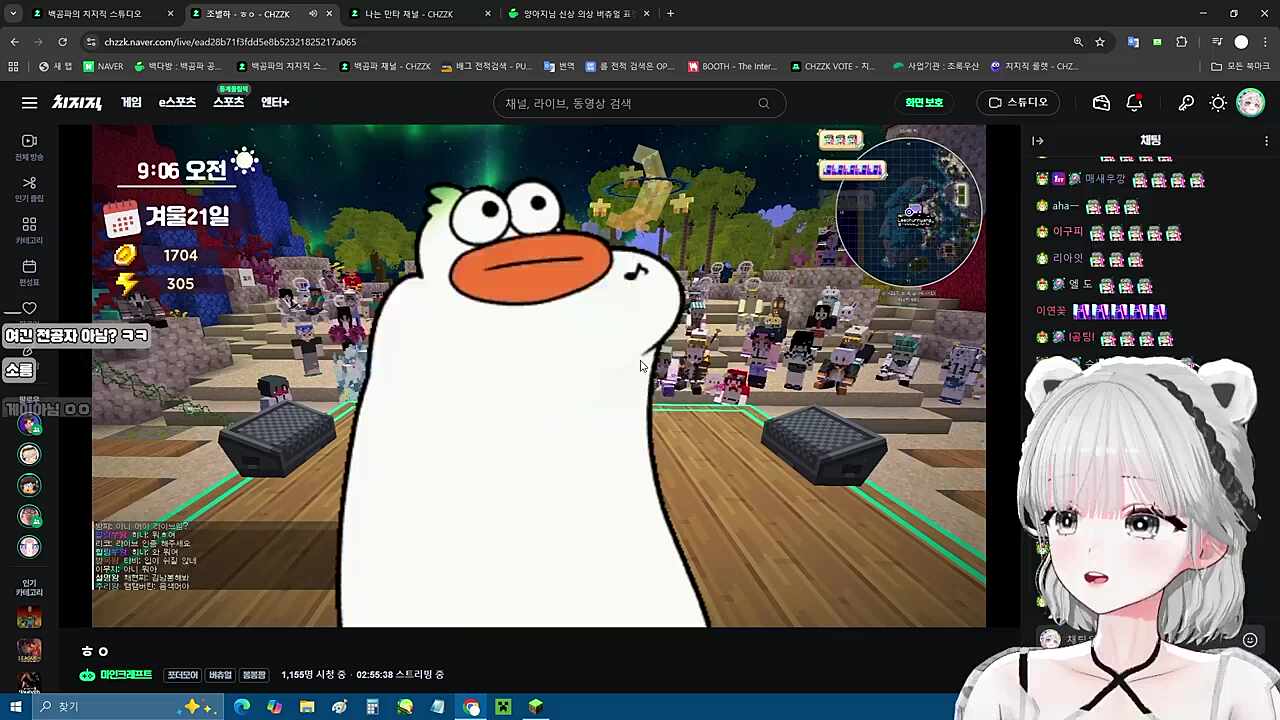Screen dimensions: 1280x720
Task: Collapse the chat panel with arrow
Action: coord(1038,141)
